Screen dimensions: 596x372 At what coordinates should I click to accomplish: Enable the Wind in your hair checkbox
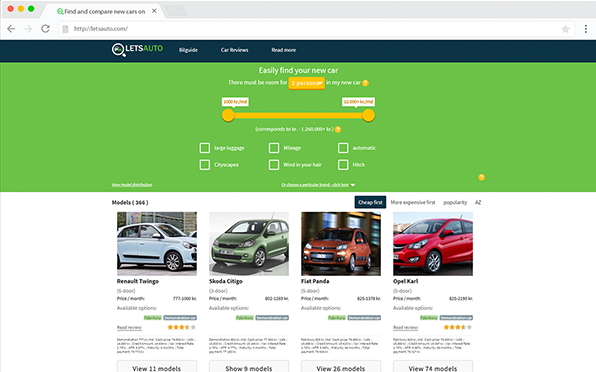point(274,165)
